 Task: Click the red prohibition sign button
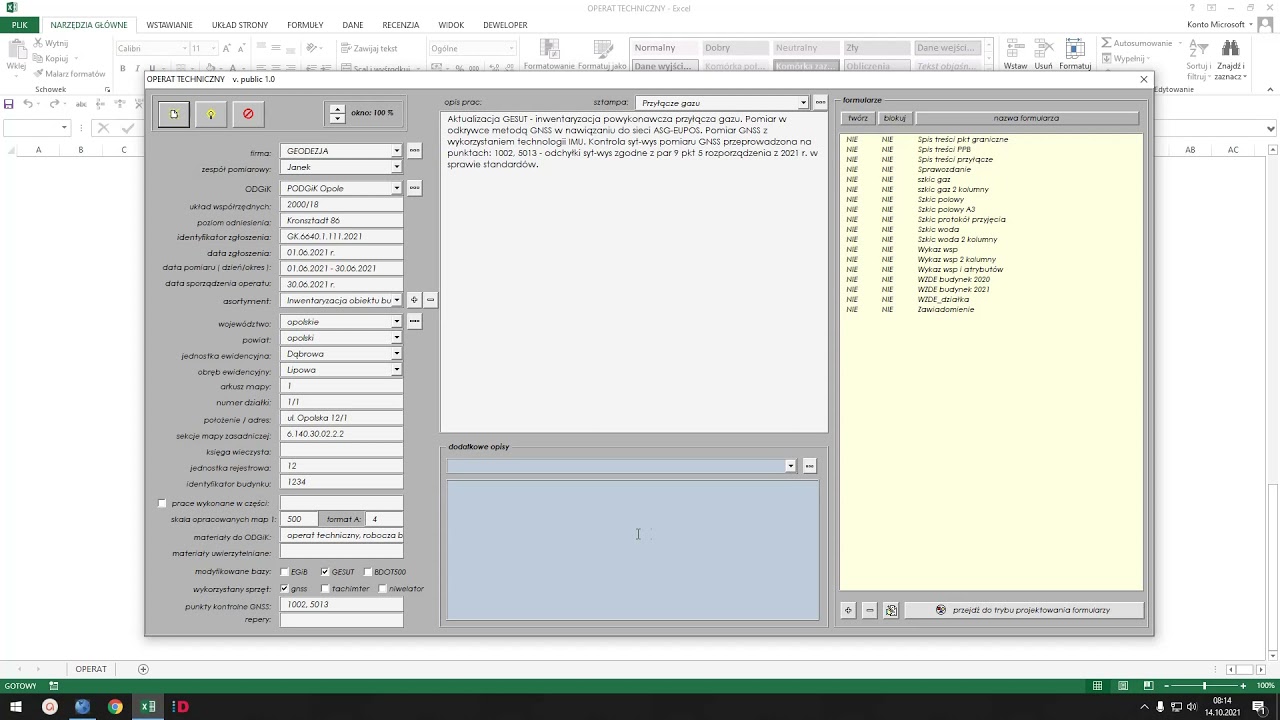(x=248, y=114)
